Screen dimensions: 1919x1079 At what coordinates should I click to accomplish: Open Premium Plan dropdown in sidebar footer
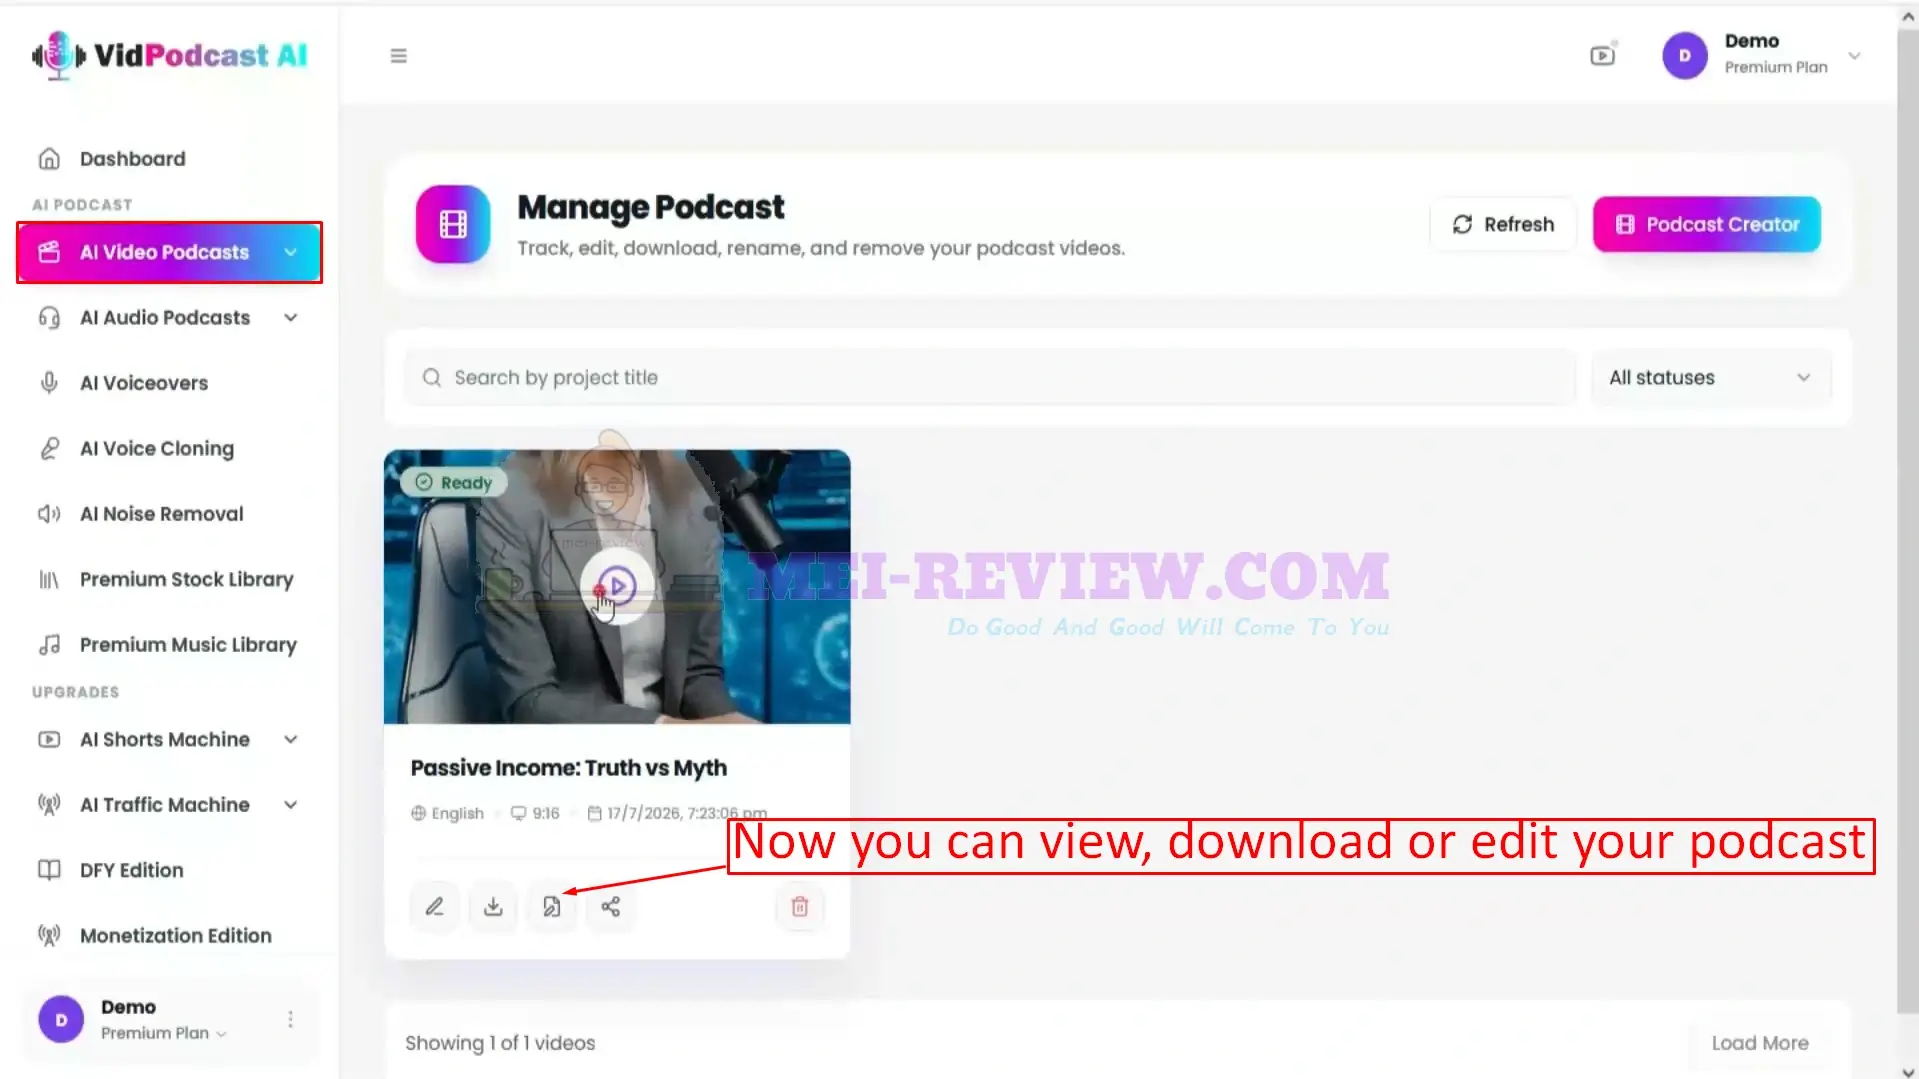[165, 1033]
